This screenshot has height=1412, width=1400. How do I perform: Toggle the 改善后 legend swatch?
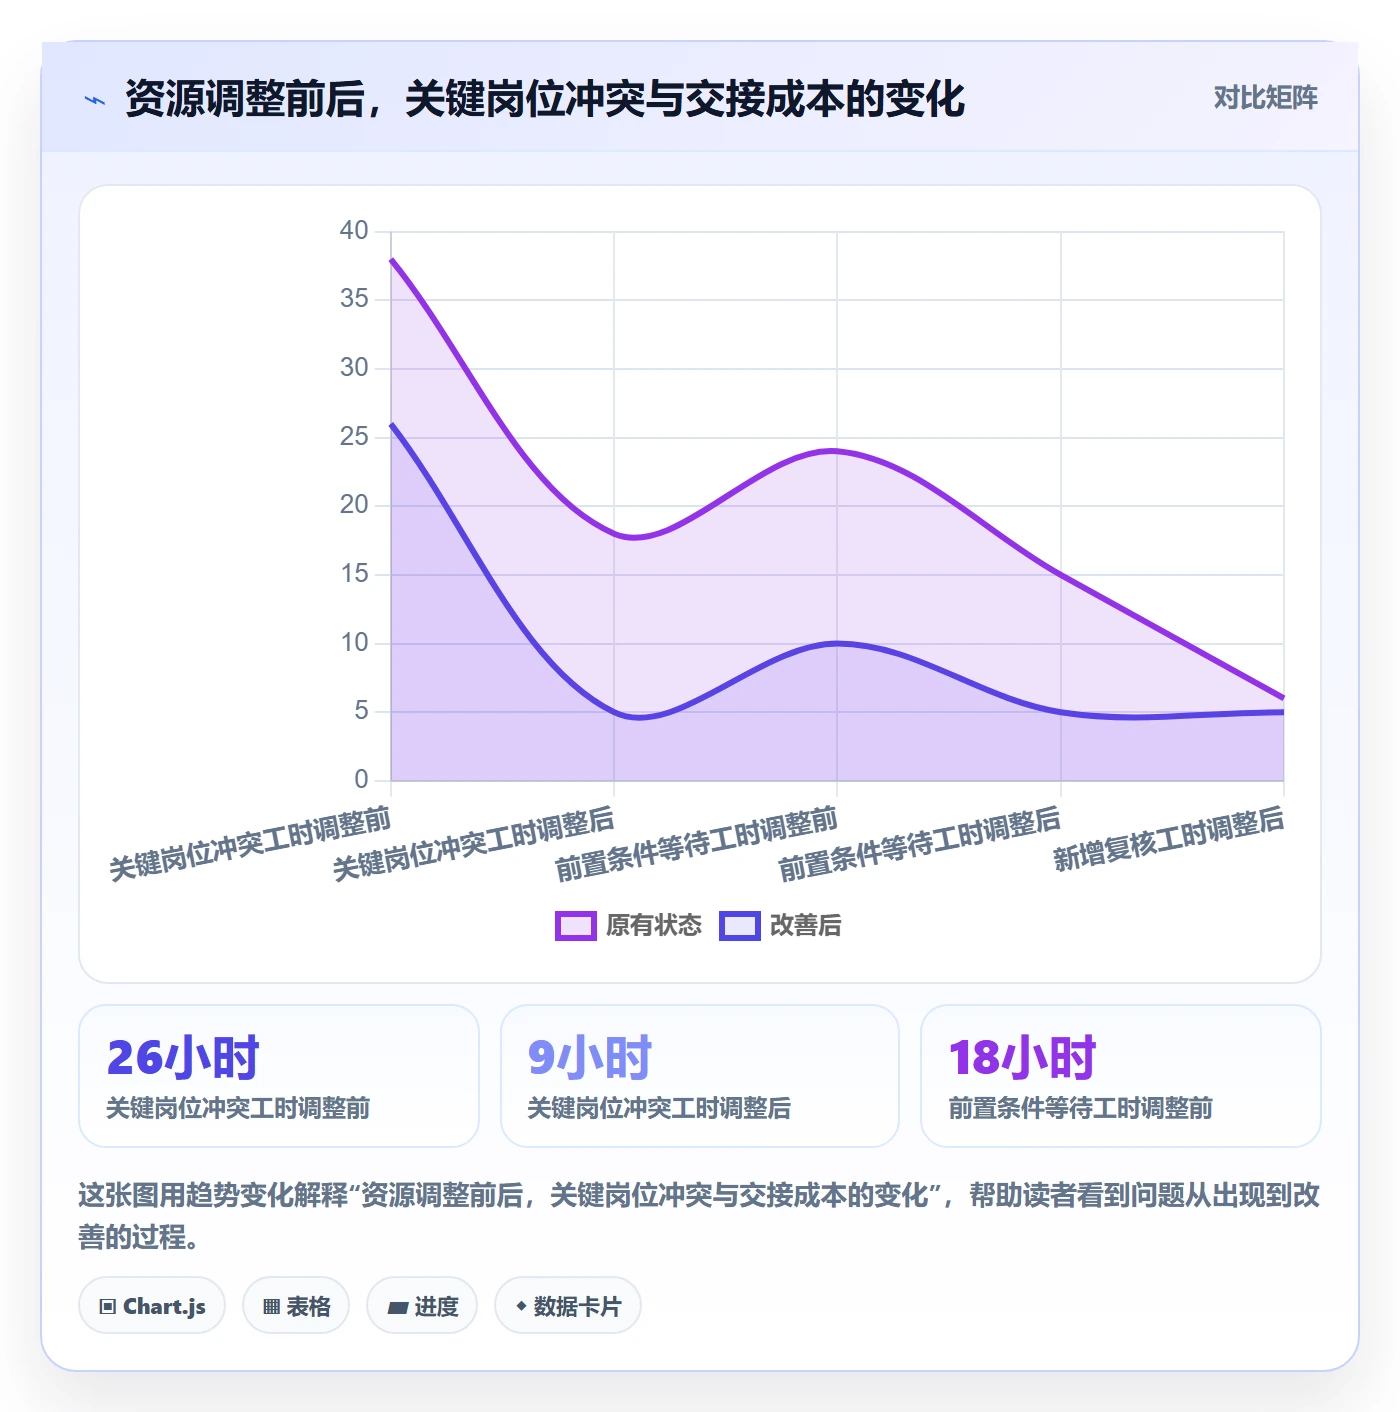tap(740, 926)
